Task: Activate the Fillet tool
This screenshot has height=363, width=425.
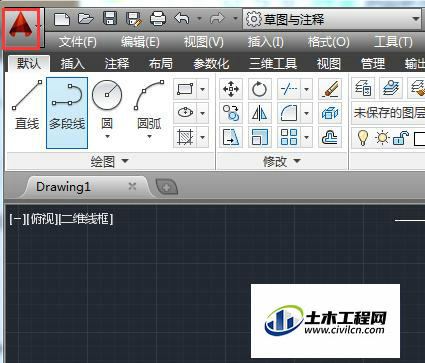Action: coord(289,113)
